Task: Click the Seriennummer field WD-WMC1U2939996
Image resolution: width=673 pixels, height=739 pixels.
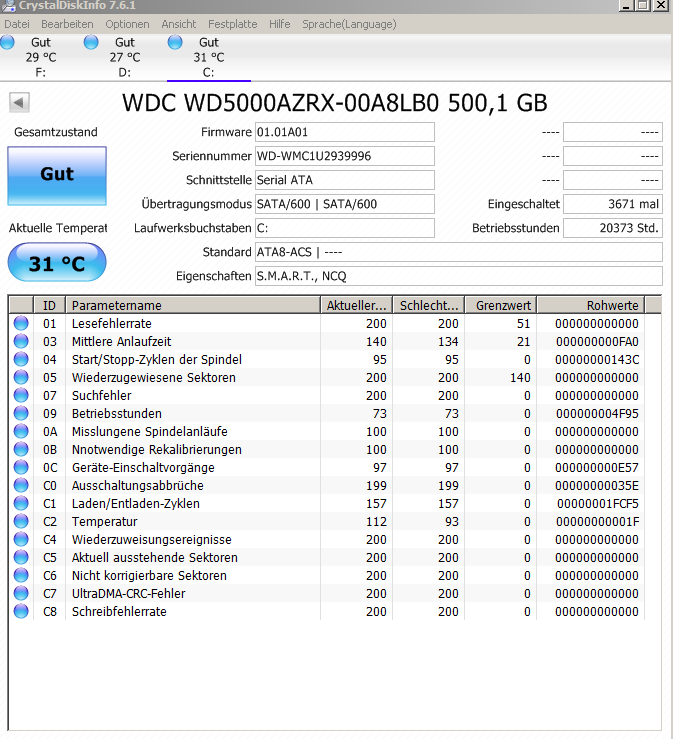Action: (x=345, y=156)
